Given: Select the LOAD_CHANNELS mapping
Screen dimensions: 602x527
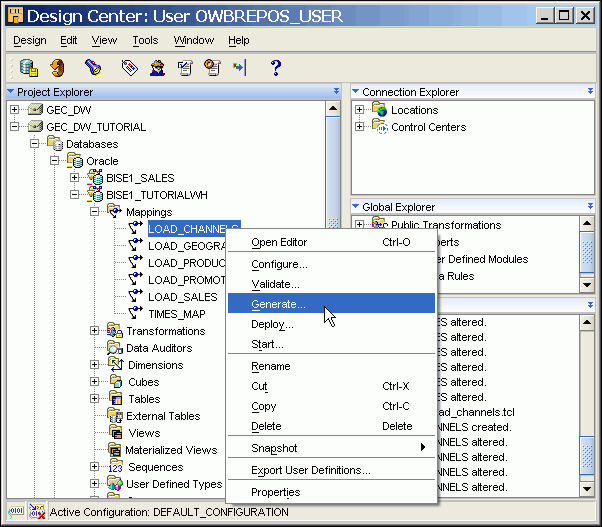Looking at the screenshot, I should click(x=194, y=228).
